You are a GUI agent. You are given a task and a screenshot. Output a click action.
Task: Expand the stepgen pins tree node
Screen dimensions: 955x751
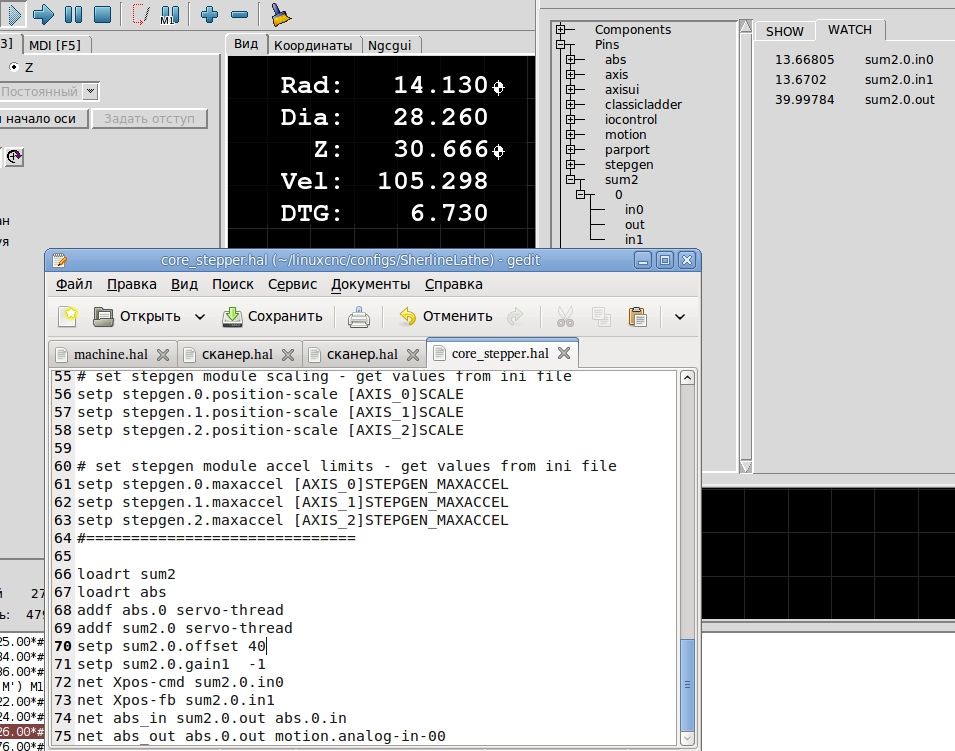coord(570,165)
